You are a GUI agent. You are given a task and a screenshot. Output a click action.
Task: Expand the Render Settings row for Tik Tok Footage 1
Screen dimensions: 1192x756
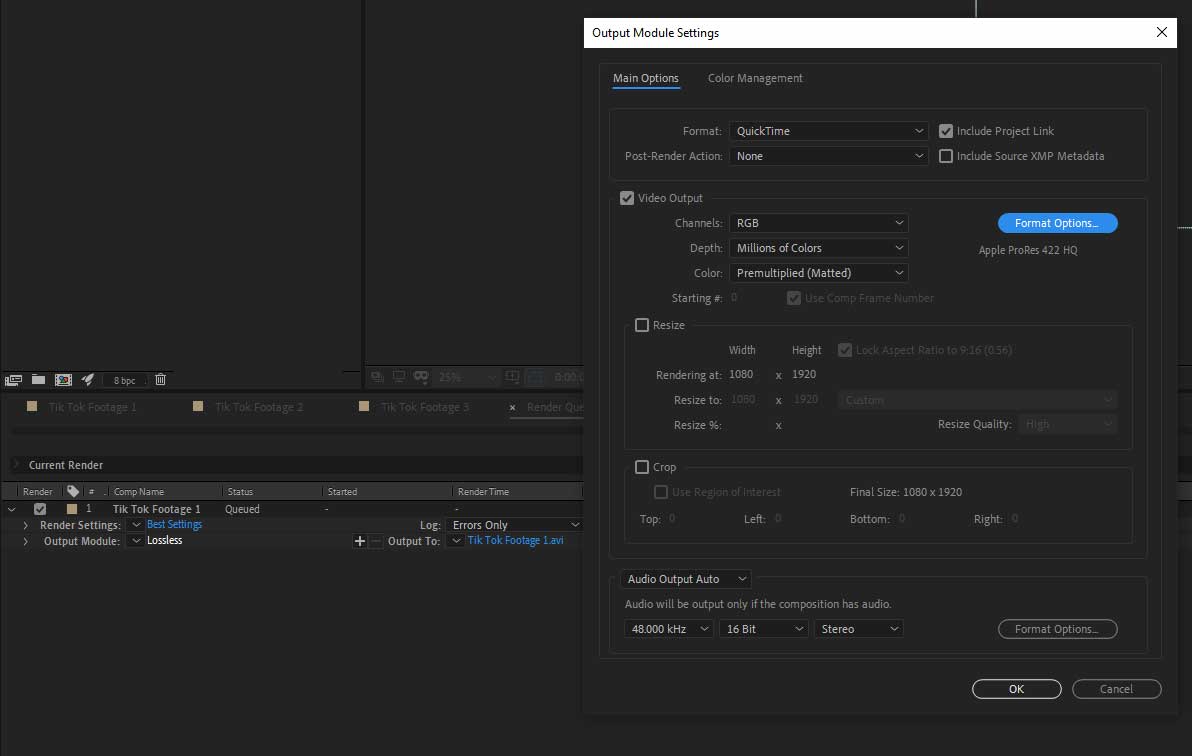(25, 524)
